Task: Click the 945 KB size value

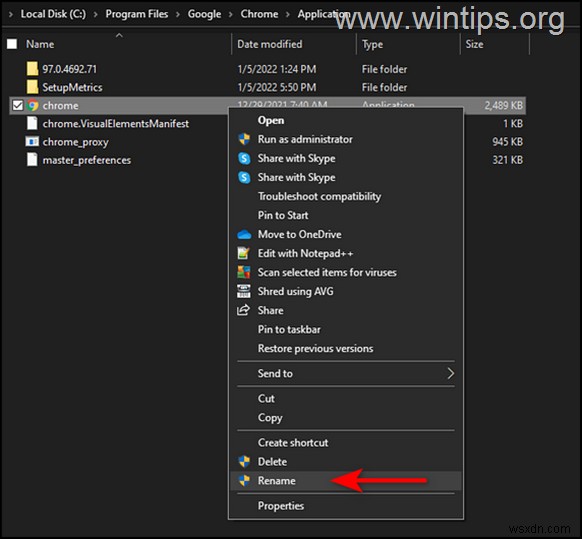Action: (507, 141)
